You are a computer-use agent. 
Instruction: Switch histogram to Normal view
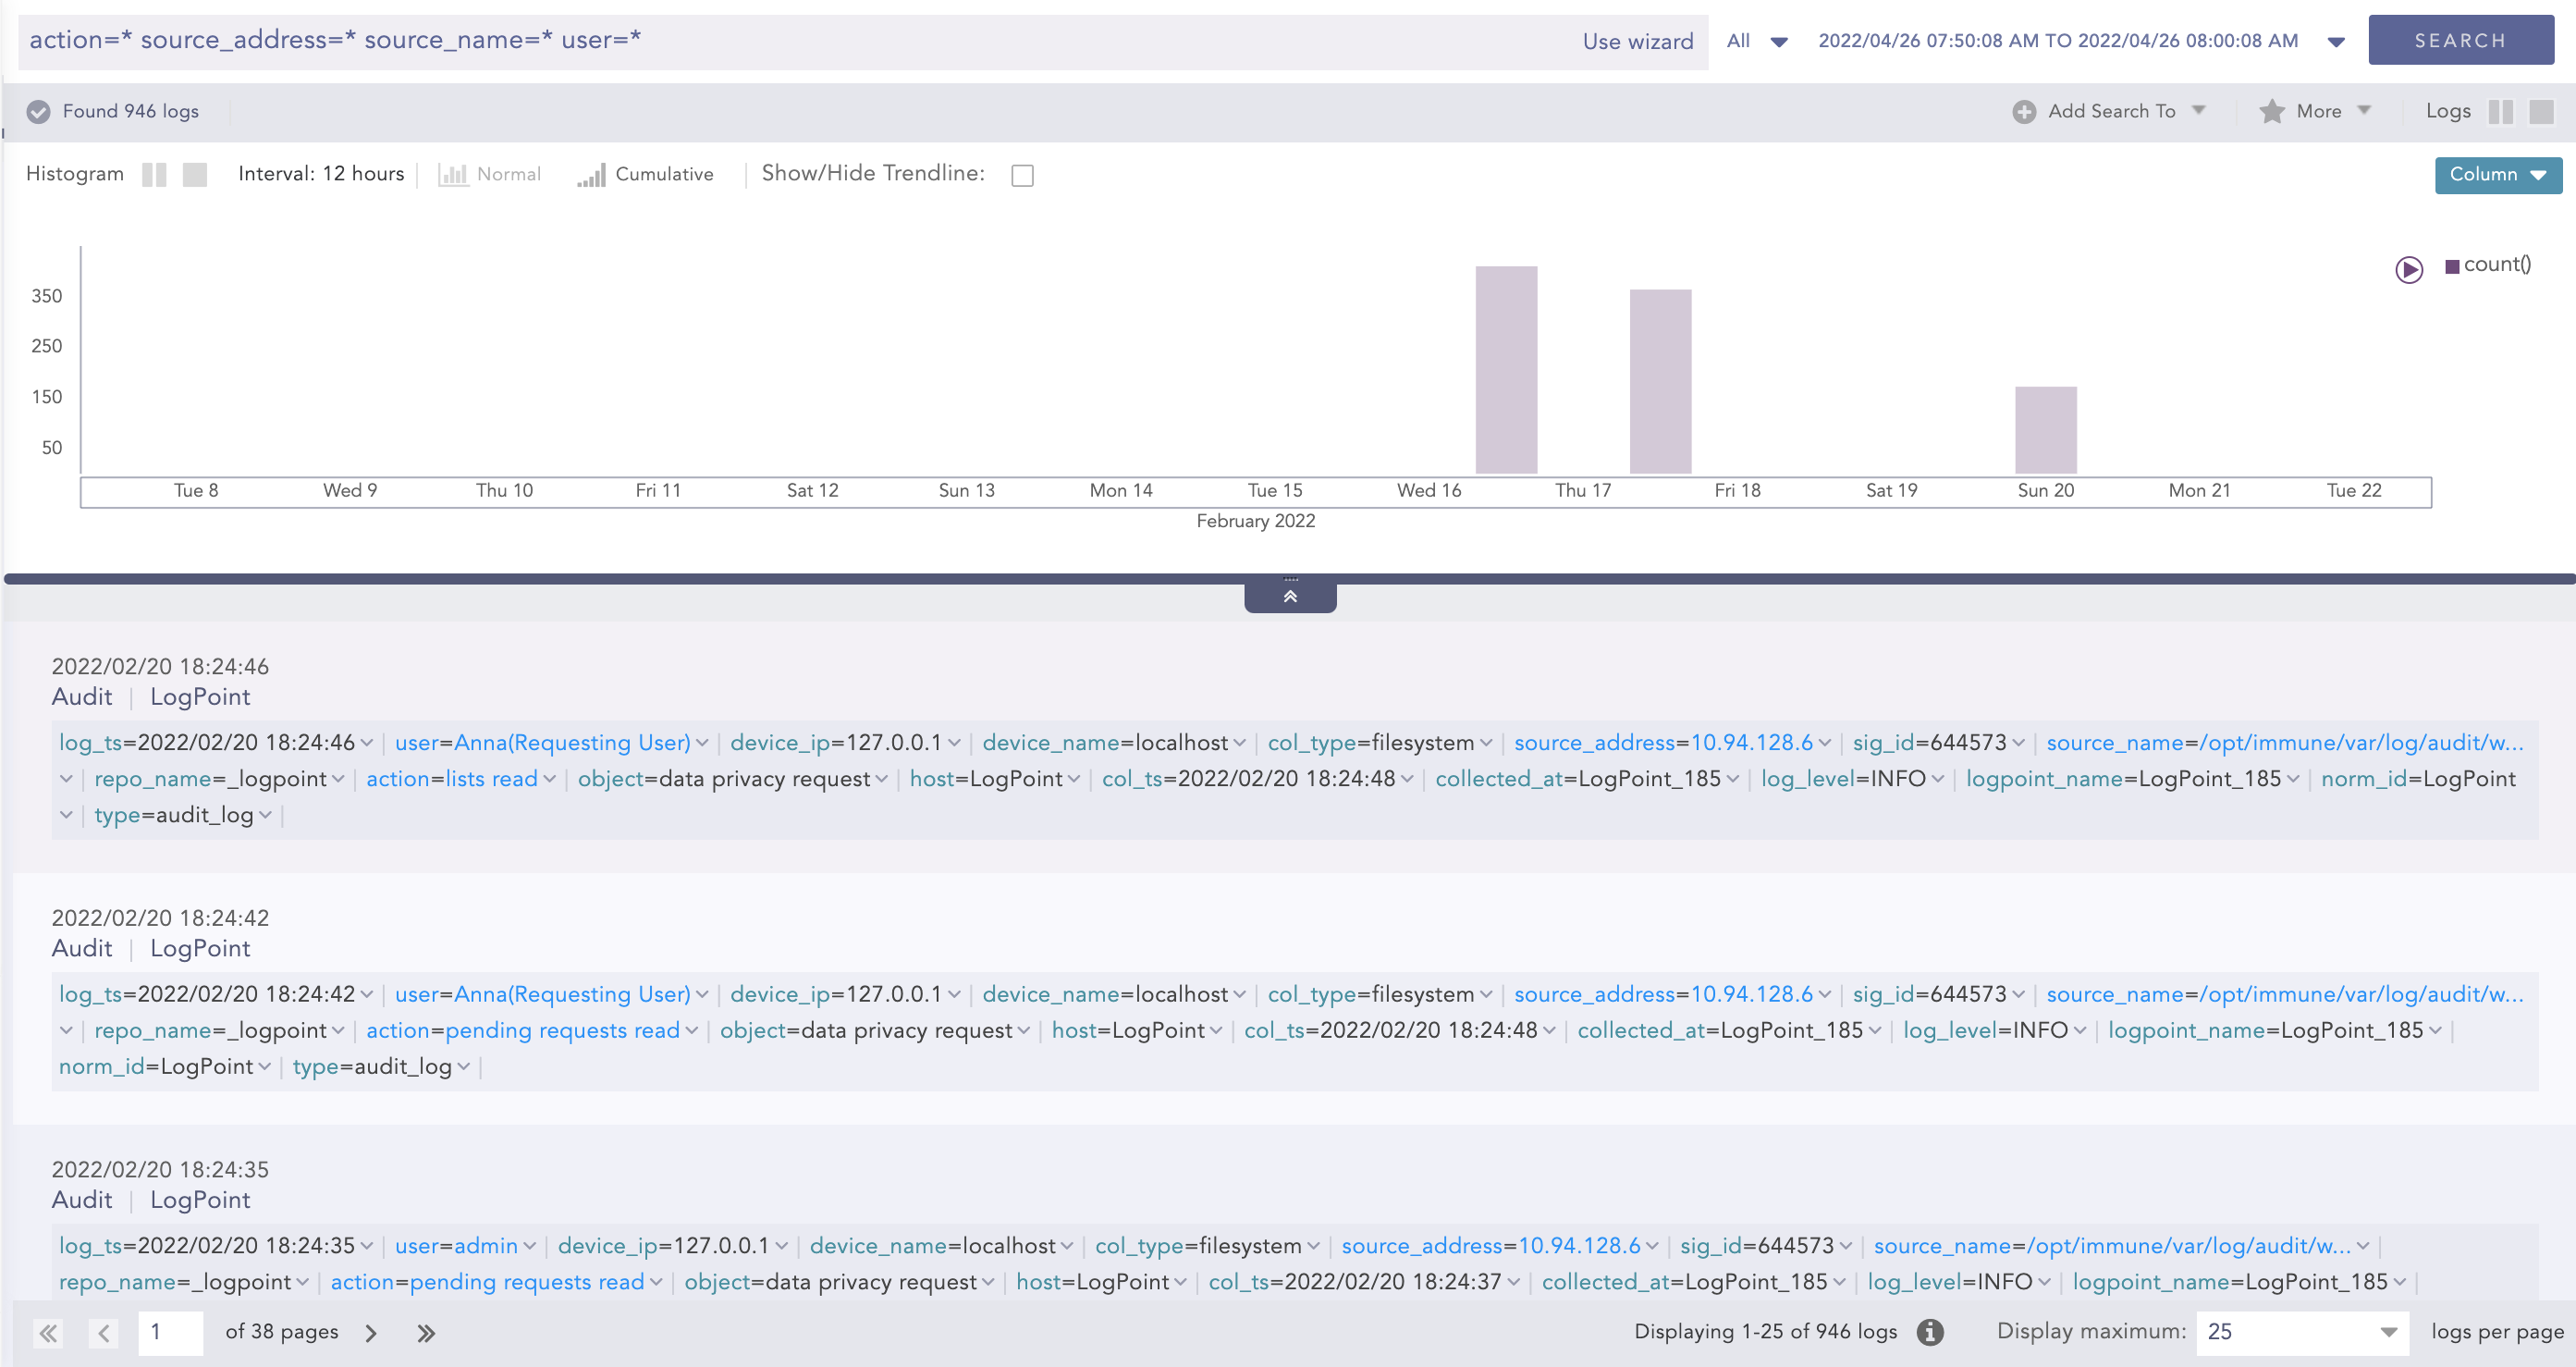(x=489, y=174)
